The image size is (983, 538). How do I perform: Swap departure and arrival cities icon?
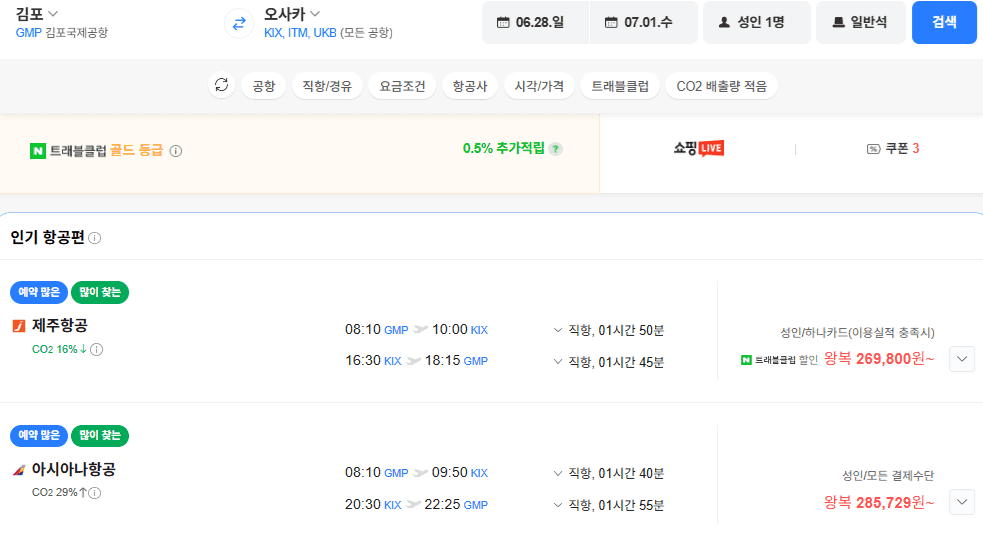point(239,24)
